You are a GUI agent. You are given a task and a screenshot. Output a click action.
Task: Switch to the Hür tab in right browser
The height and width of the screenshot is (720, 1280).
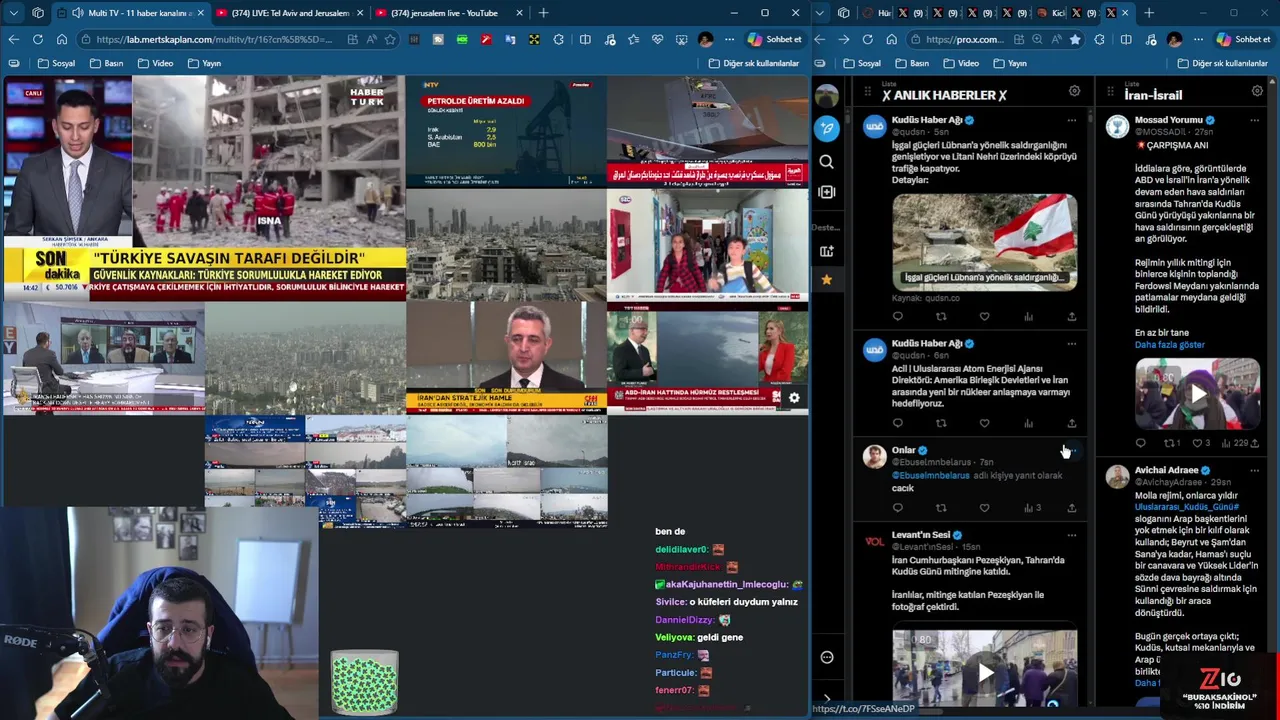(876, 13)
